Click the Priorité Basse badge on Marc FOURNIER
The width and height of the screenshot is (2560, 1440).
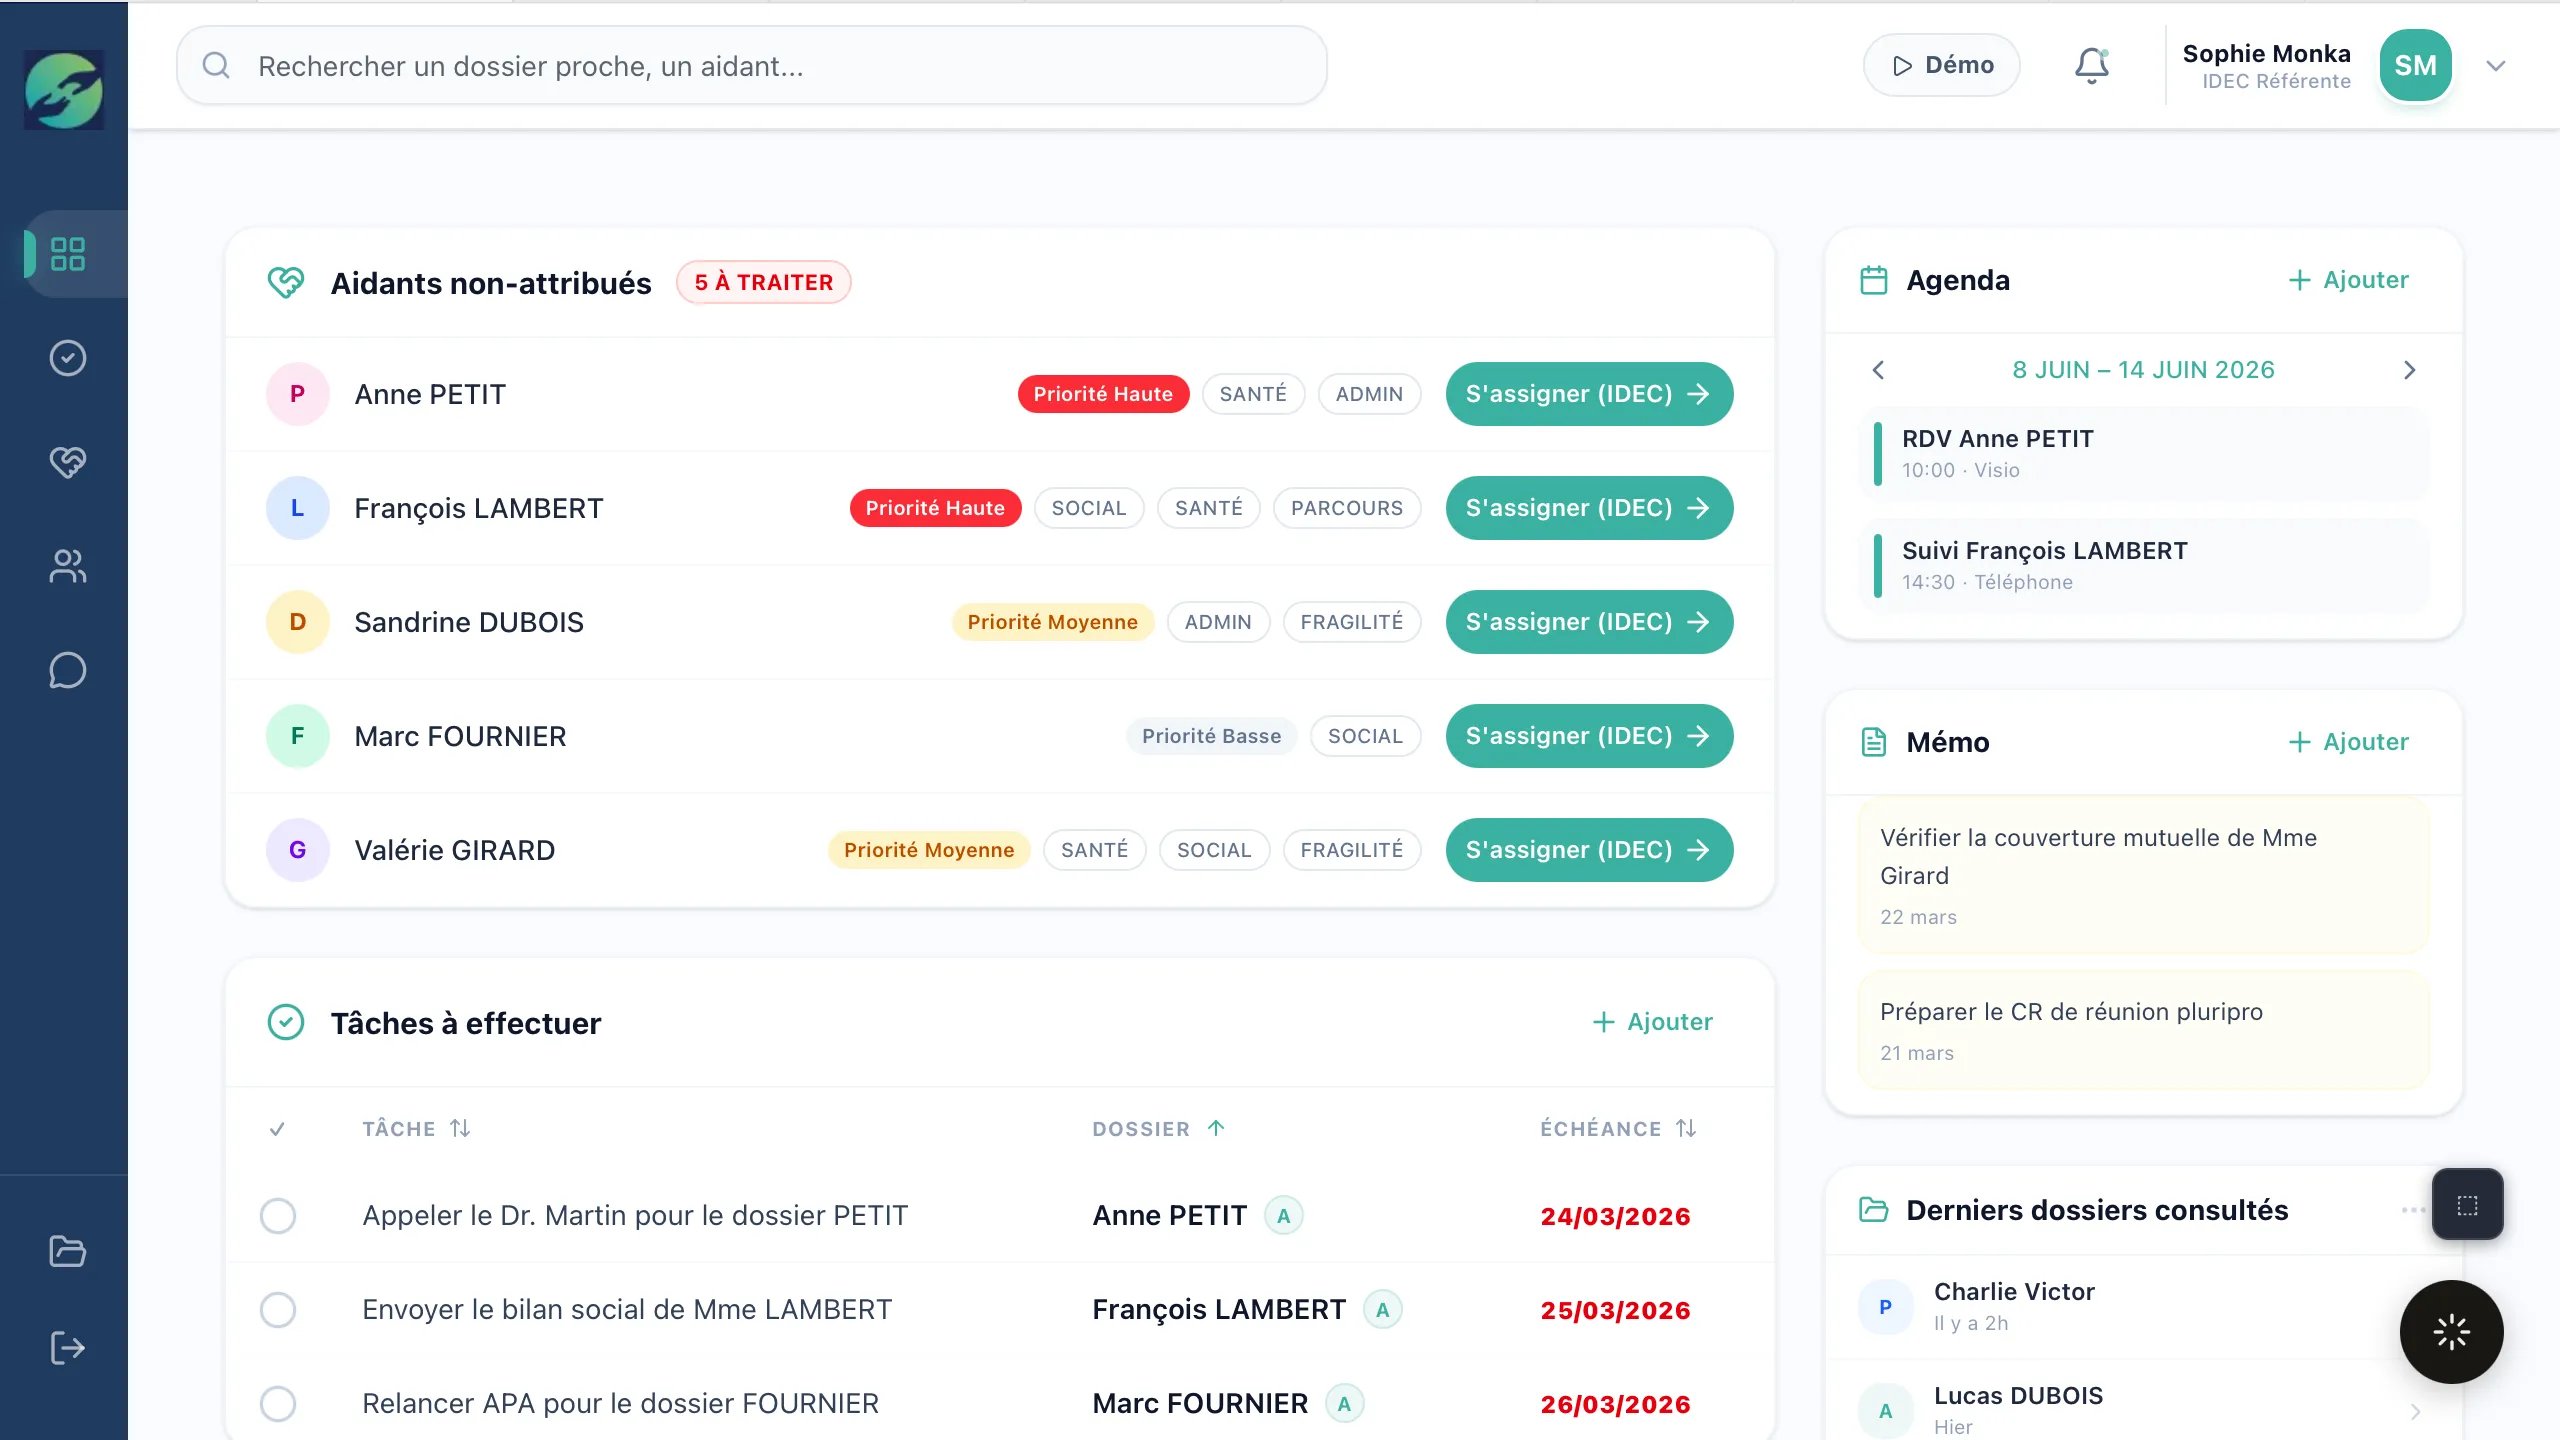pos(1211,736)
